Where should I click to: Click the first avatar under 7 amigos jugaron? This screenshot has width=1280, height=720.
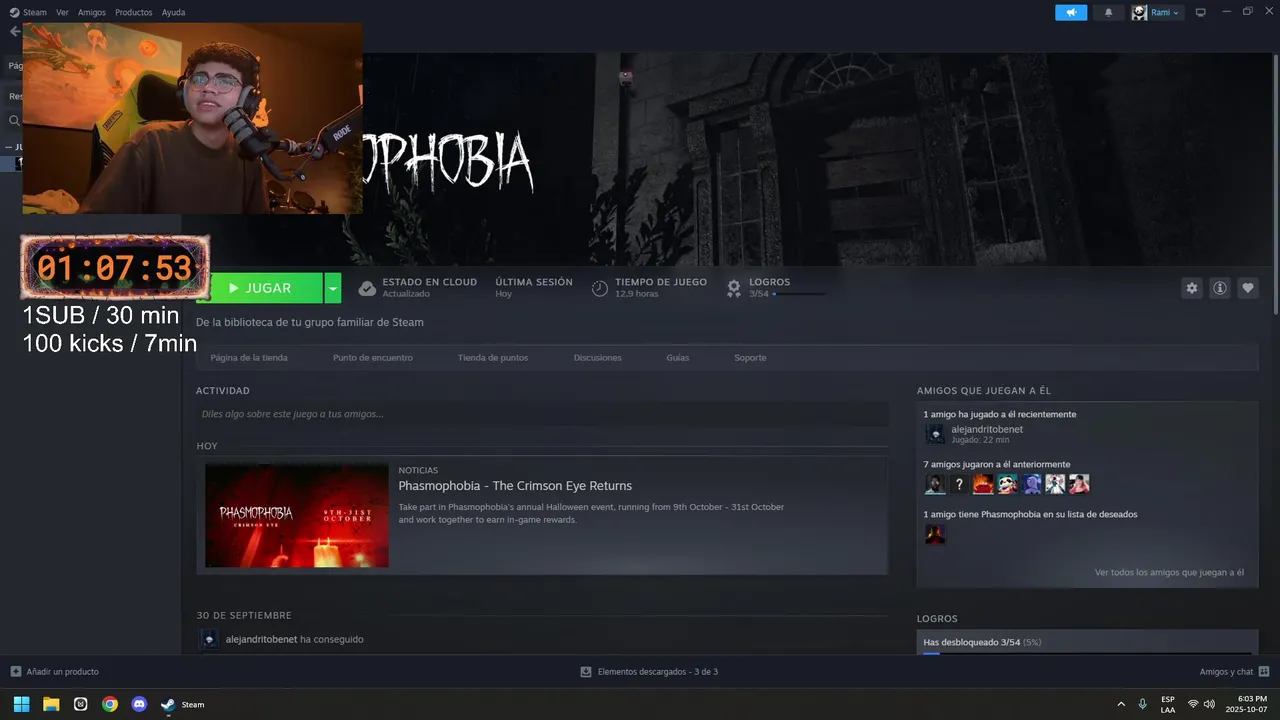(935, 484)
